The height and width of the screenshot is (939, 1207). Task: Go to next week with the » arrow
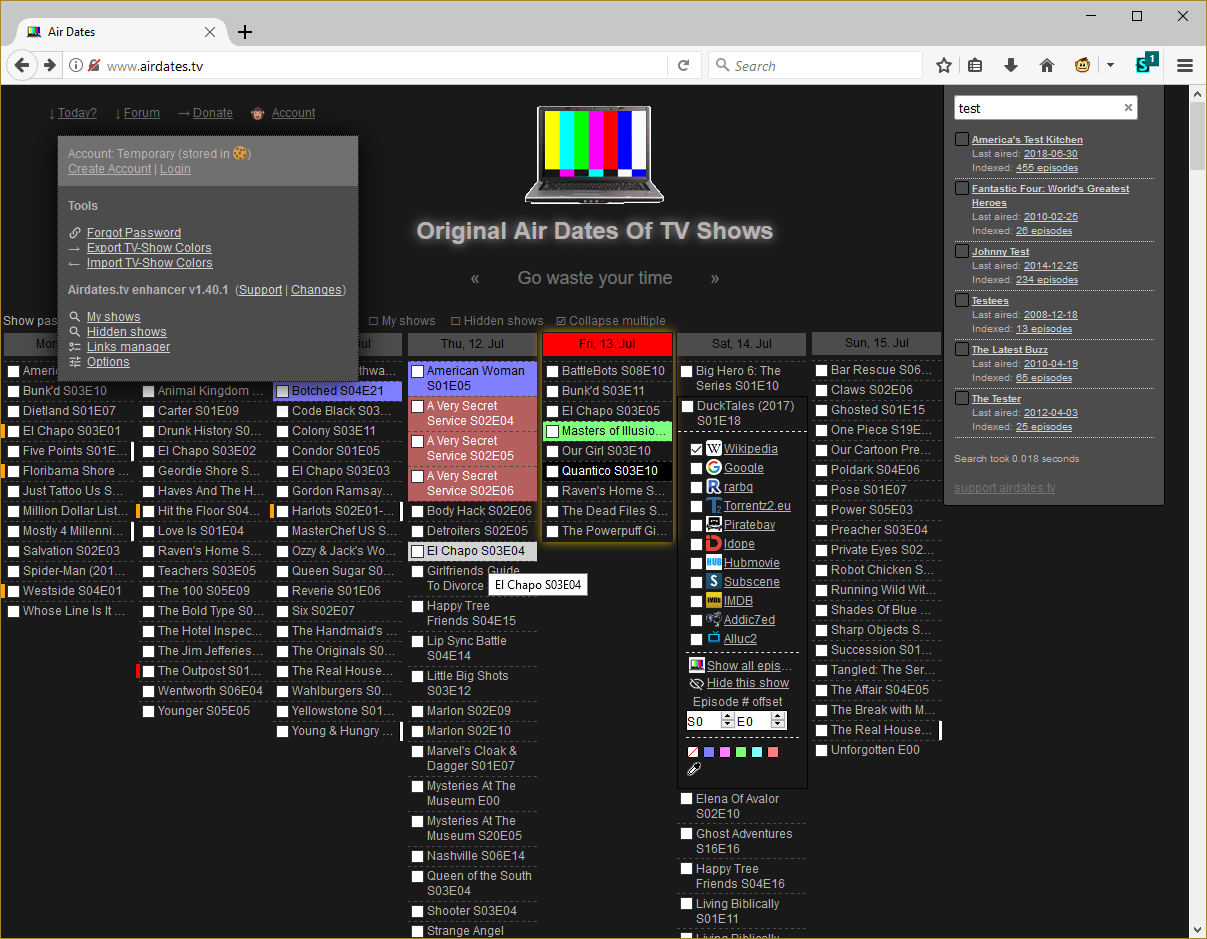click(714, 278)
